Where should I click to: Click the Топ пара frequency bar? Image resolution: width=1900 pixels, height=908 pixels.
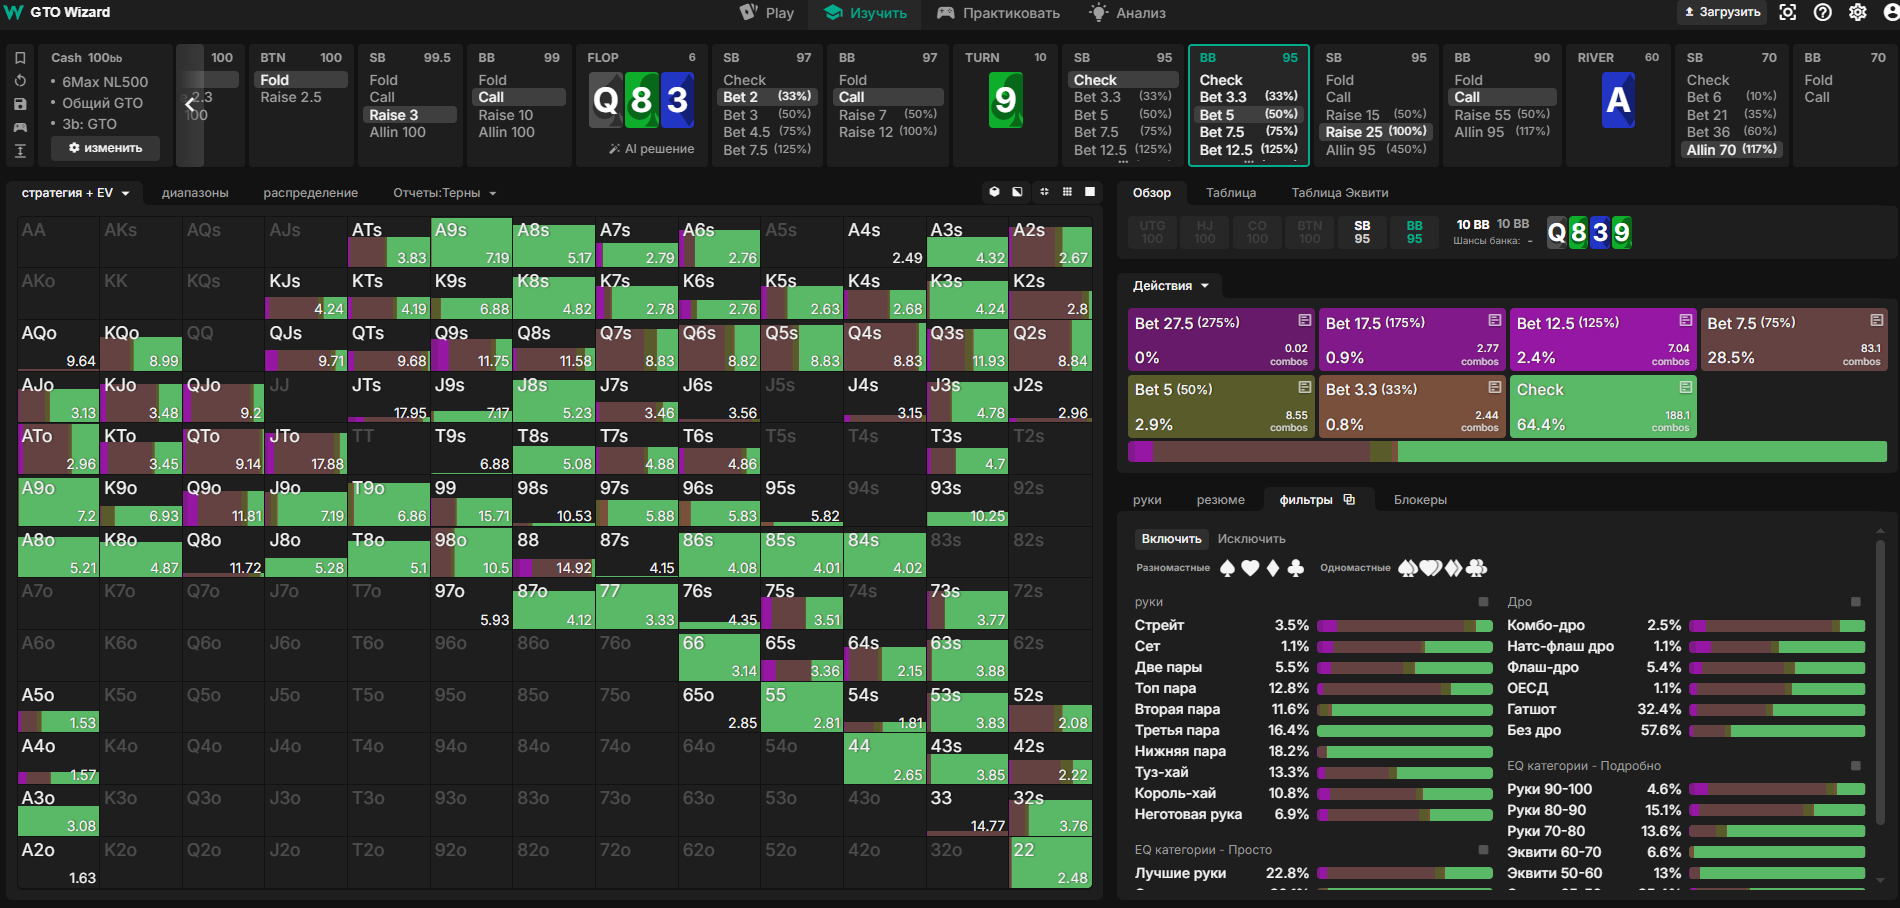coord(1405,688)
